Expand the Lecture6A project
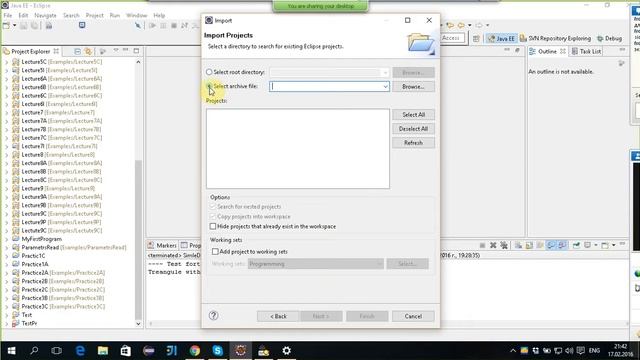640x360 pixels. click(x=6, y=79)
